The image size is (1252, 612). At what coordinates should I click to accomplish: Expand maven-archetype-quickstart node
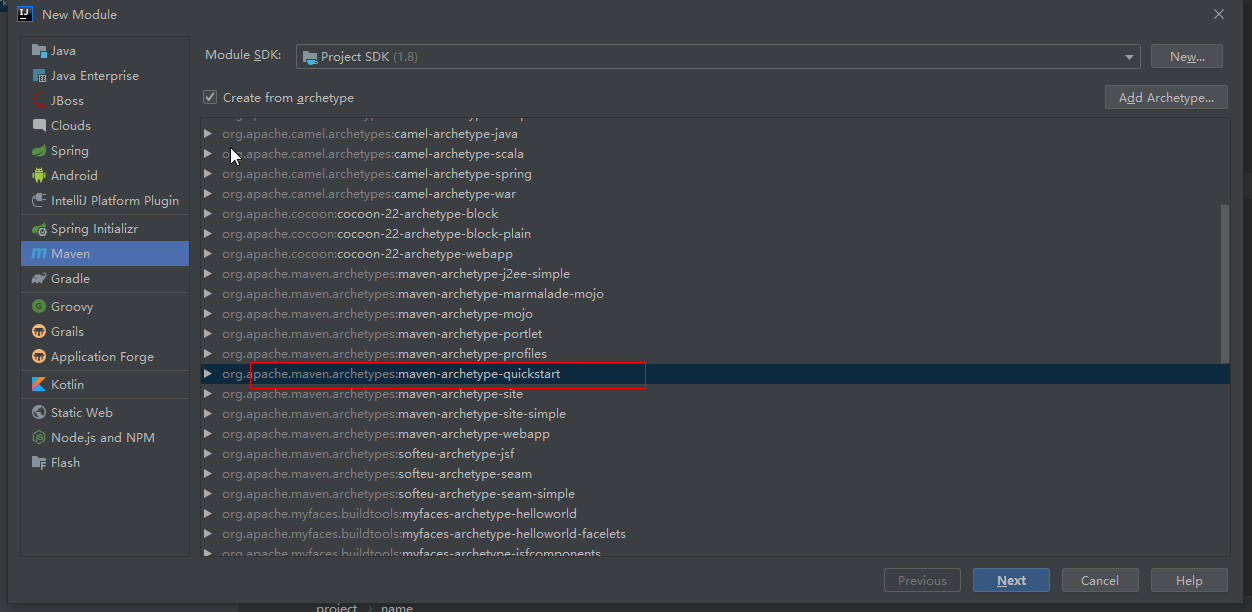[208, 374]
